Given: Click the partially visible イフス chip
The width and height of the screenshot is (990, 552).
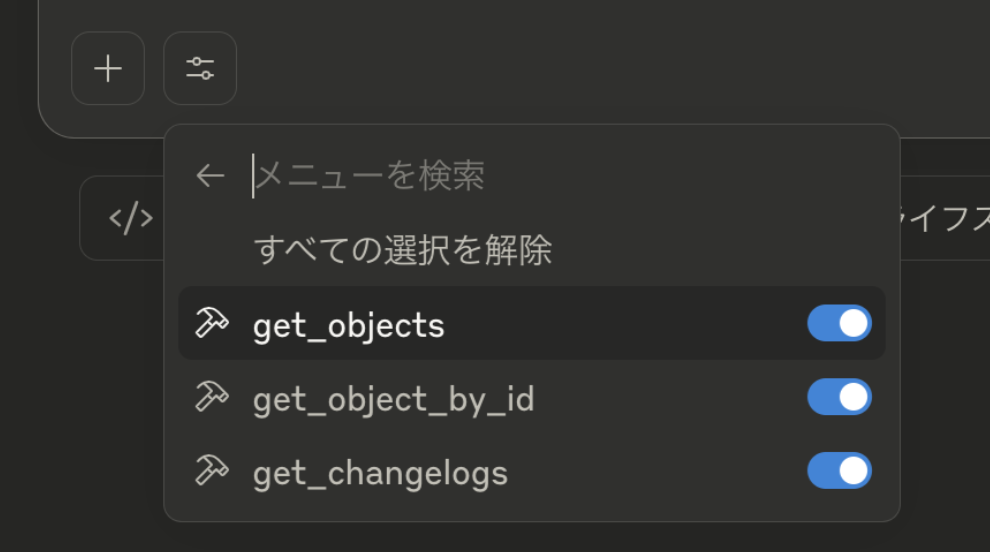Looking at the screenshot, I should pyautogui.click(x=945, y=219).
